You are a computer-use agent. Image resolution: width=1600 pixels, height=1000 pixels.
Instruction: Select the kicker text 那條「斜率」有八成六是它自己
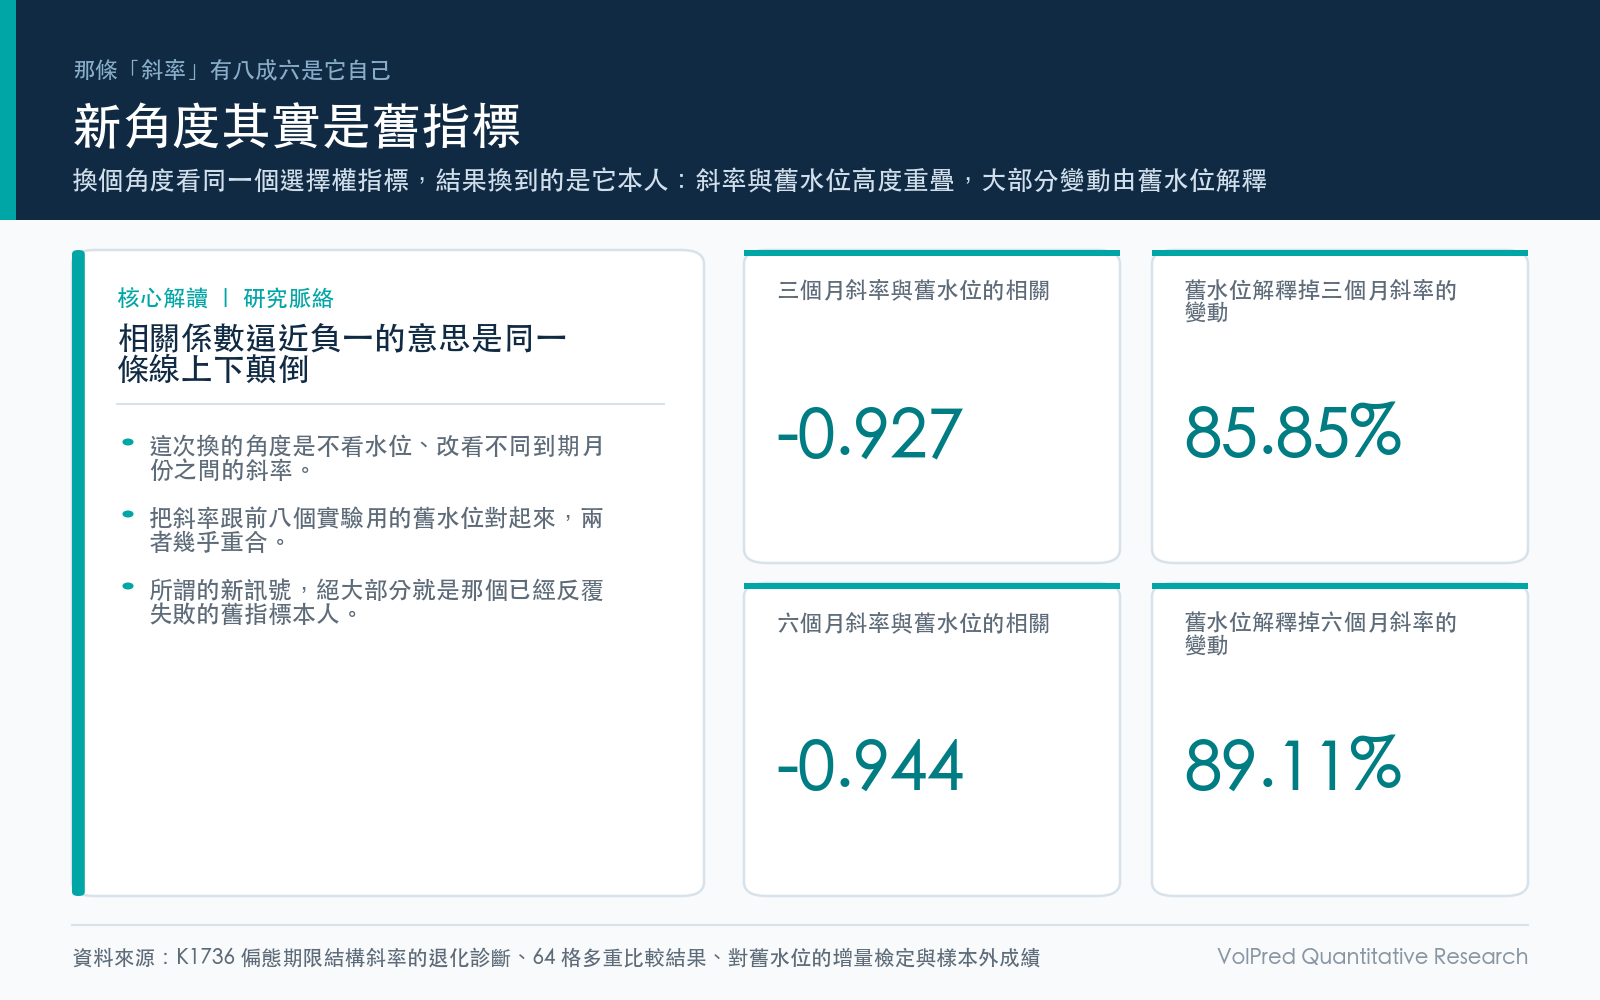[232, 70]
